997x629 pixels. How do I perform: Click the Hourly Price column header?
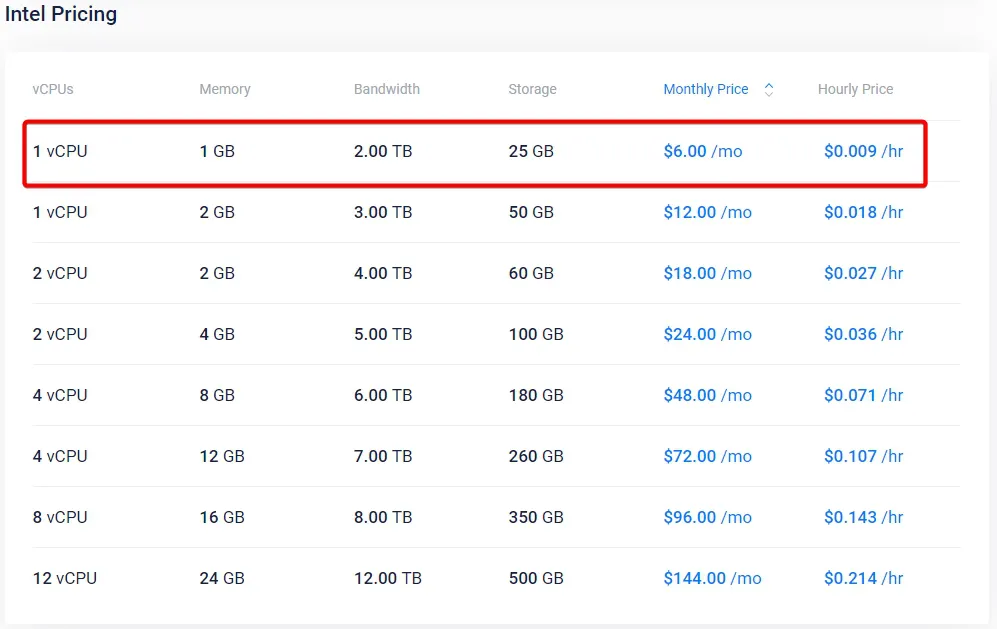tap(855, 90)
